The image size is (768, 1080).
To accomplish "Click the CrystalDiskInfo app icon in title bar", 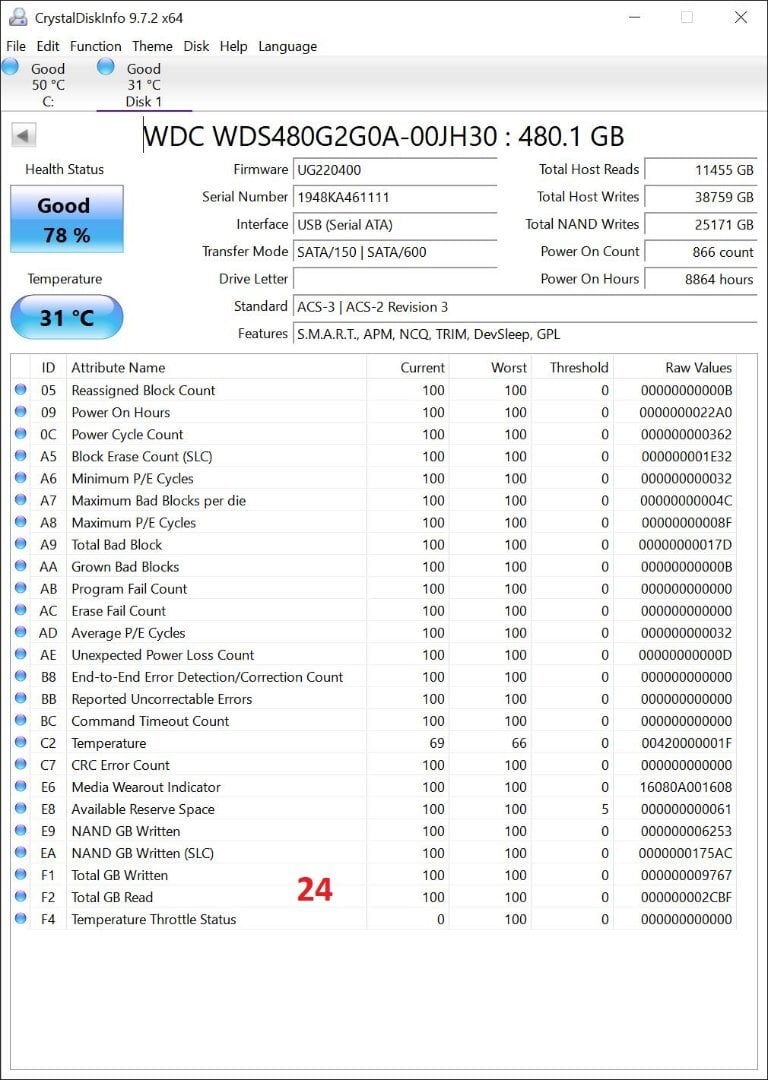I will [18, 17].
